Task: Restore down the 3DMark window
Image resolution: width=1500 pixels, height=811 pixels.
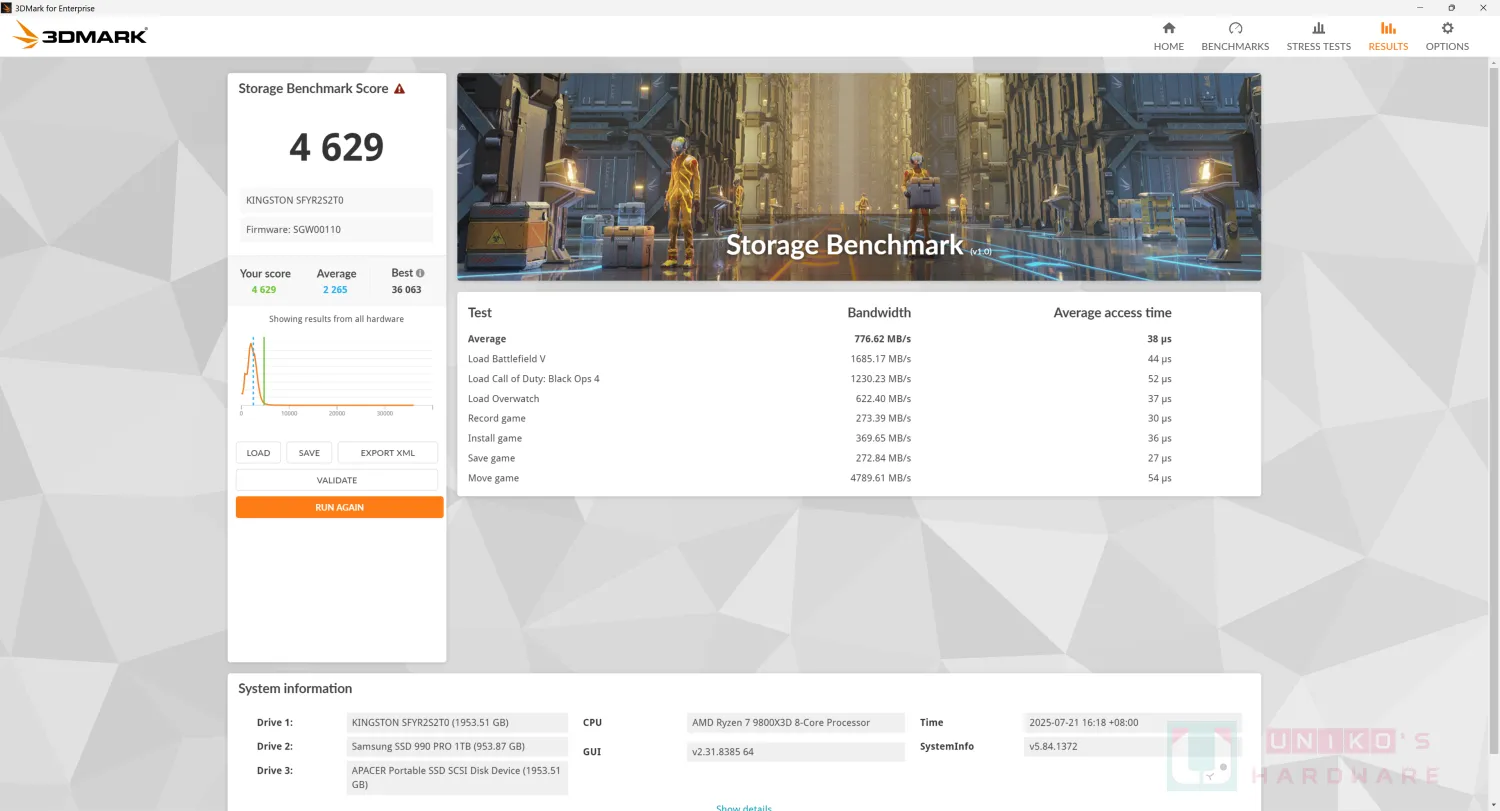Action: point(1451,8)
